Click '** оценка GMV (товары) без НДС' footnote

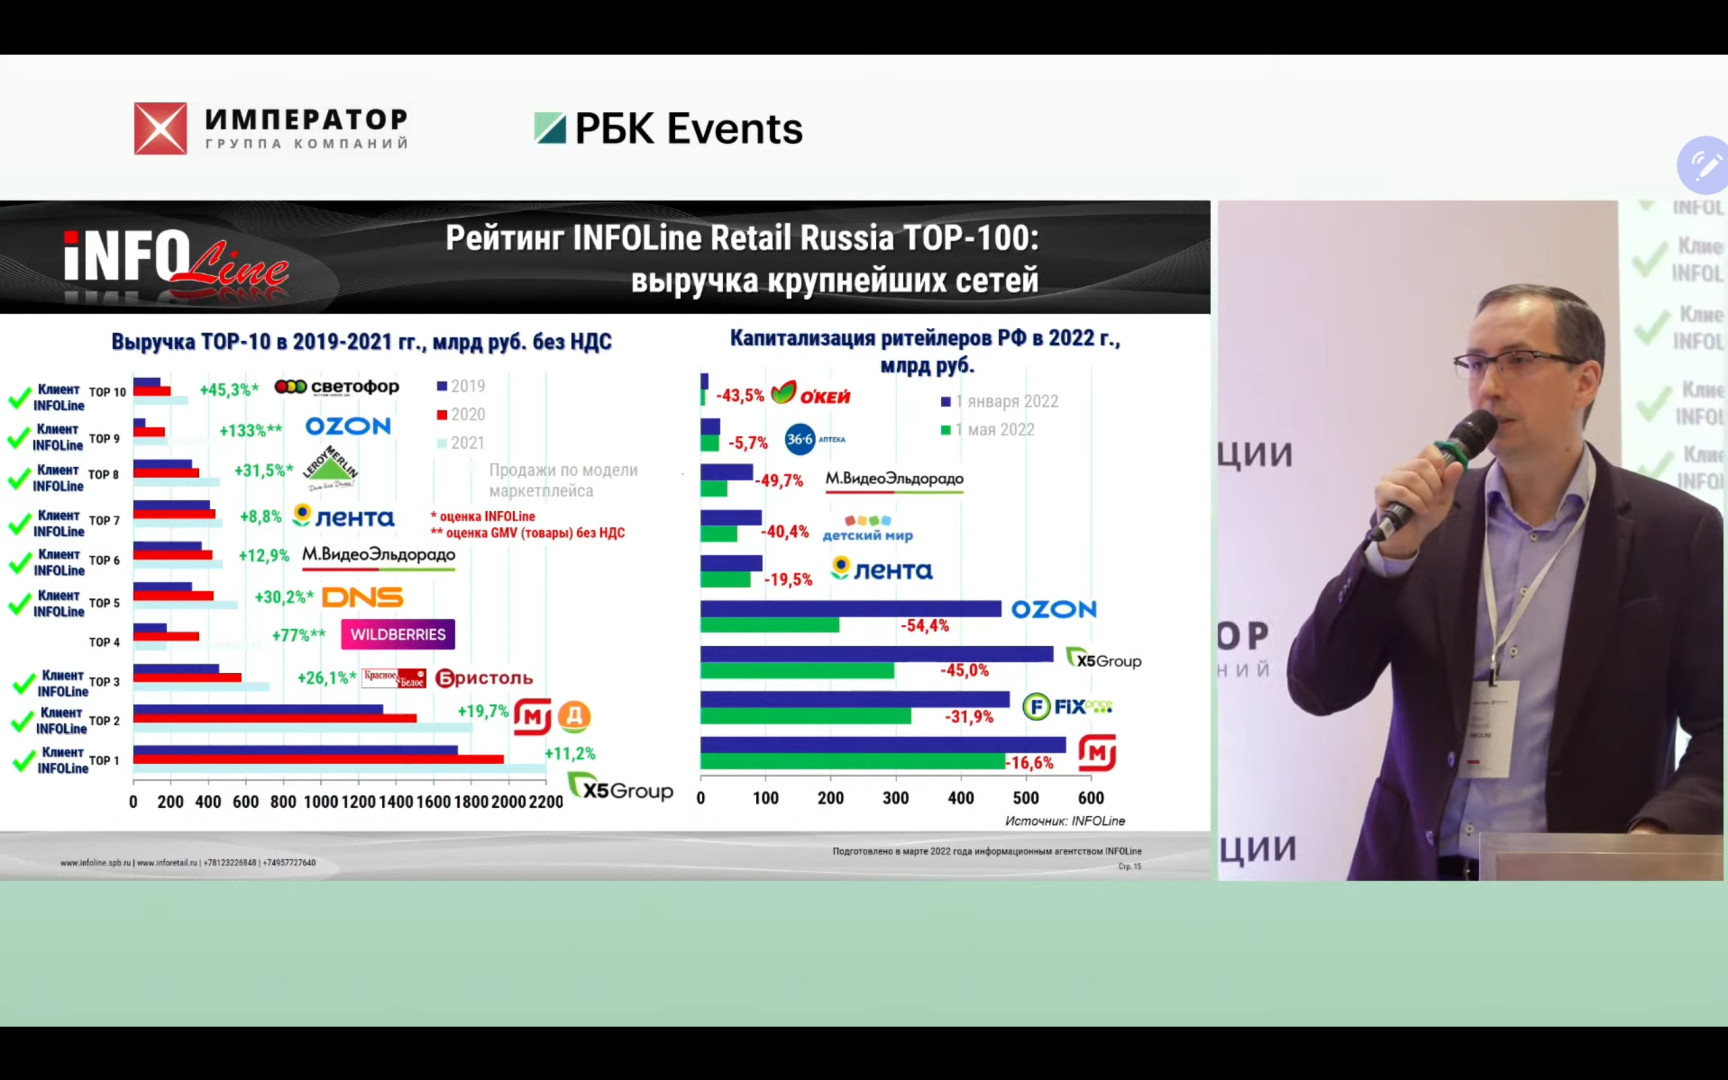527,533
